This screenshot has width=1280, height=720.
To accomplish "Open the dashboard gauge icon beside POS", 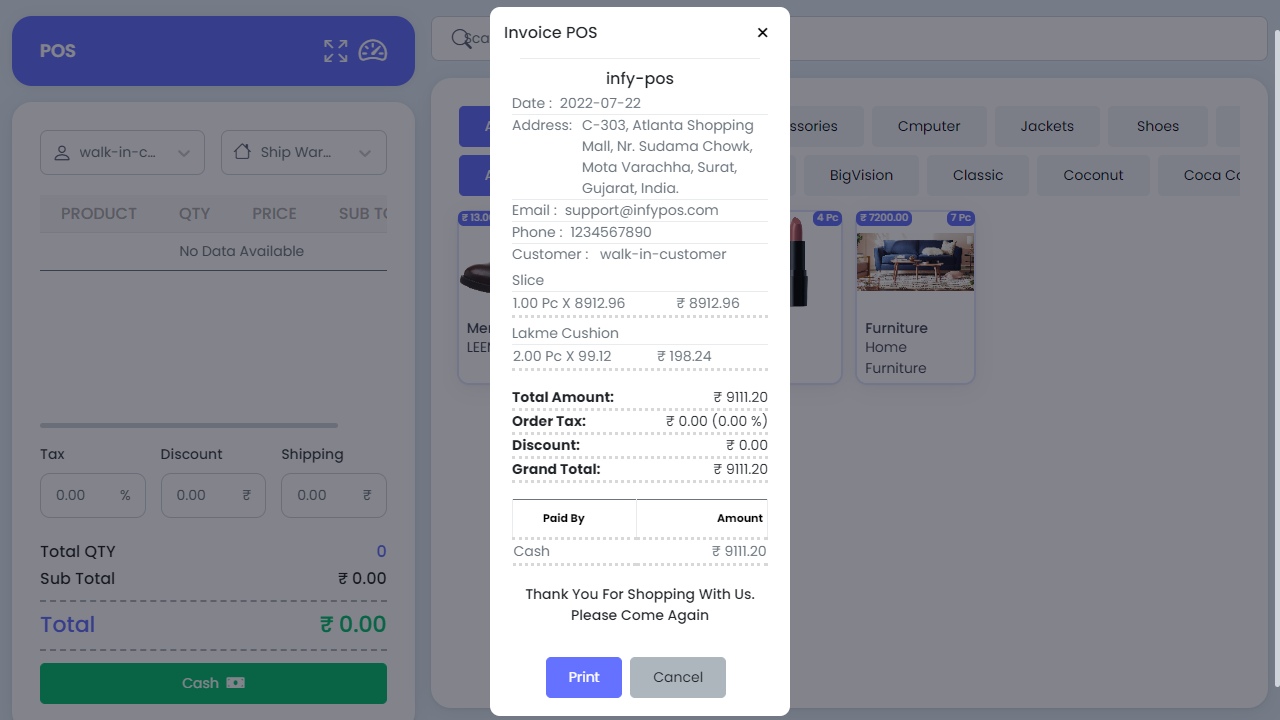I will [372, 50].
